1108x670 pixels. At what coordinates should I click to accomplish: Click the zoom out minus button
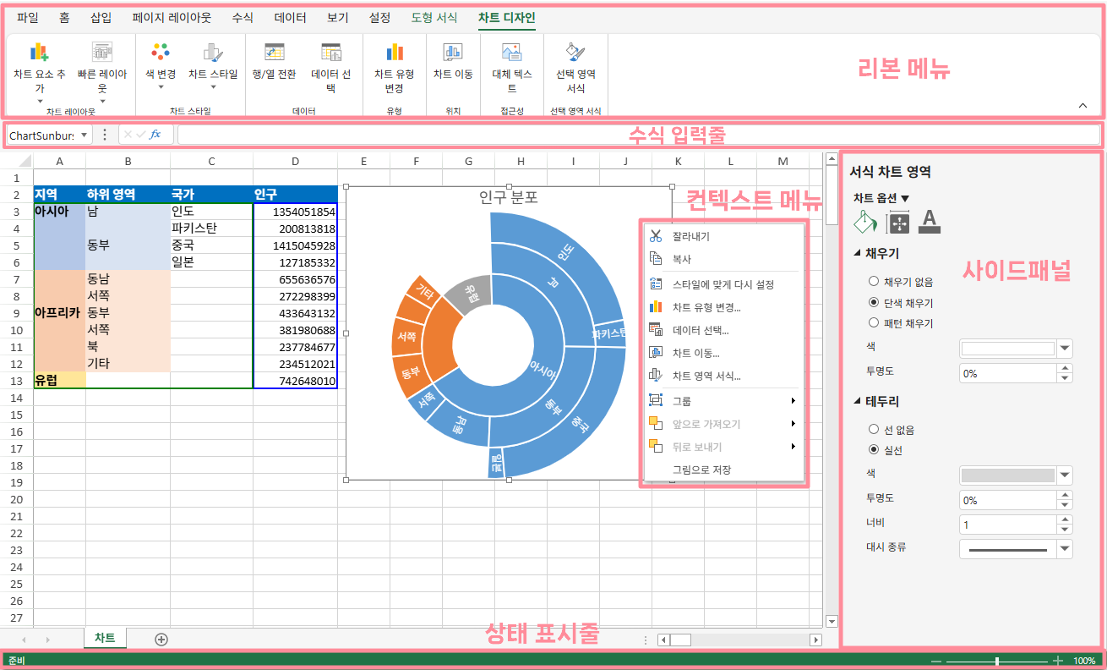[936, 661]
